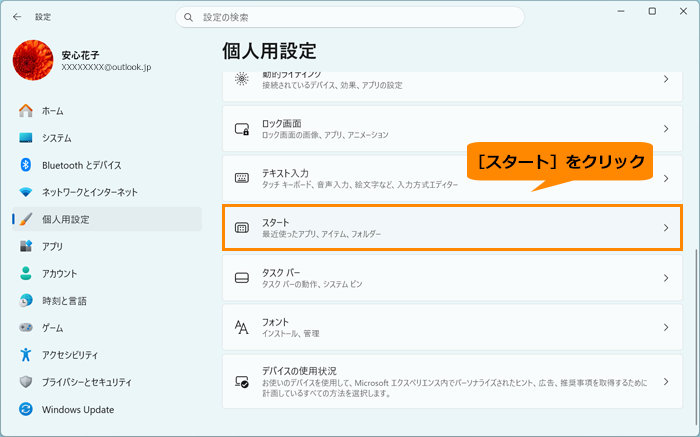Click the network Wi-Fi icon
The width and height of the screenshot is (700, 437).
point(26,192)
